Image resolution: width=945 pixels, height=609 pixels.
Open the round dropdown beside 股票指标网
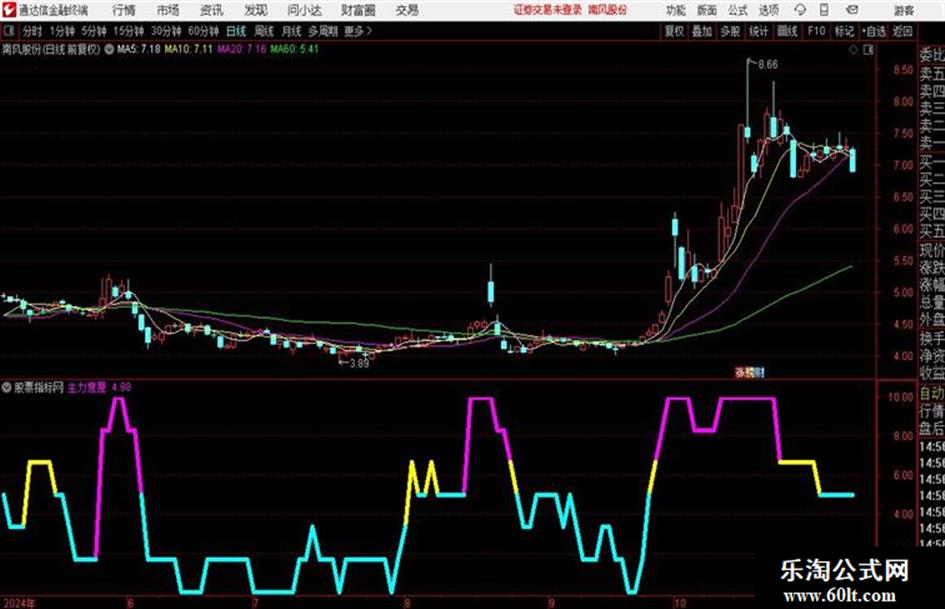(x=7, y=387)
